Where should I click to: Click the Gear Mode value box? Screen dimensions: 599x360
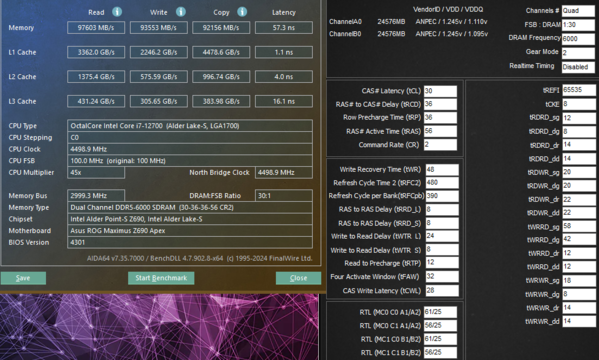[x=578, y=53]
